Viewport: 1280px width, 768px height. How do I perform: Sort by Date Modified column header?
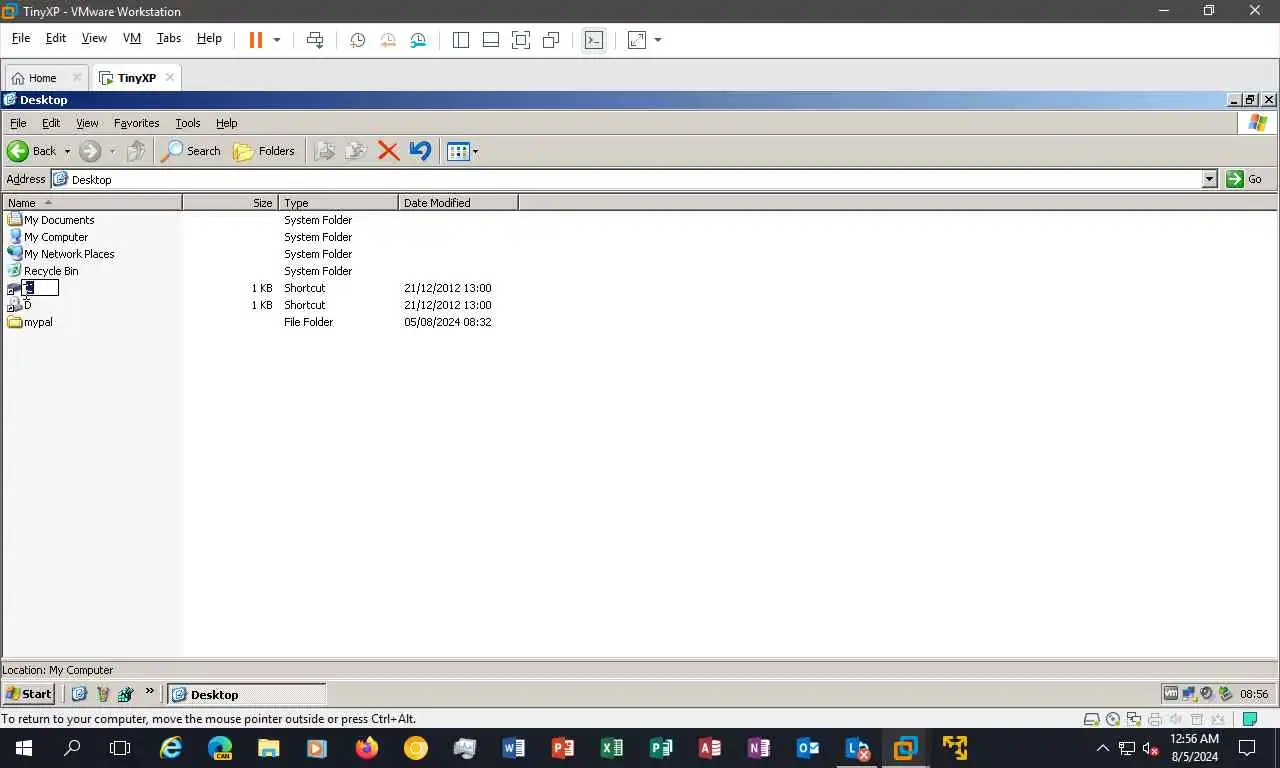pos(458,202)
